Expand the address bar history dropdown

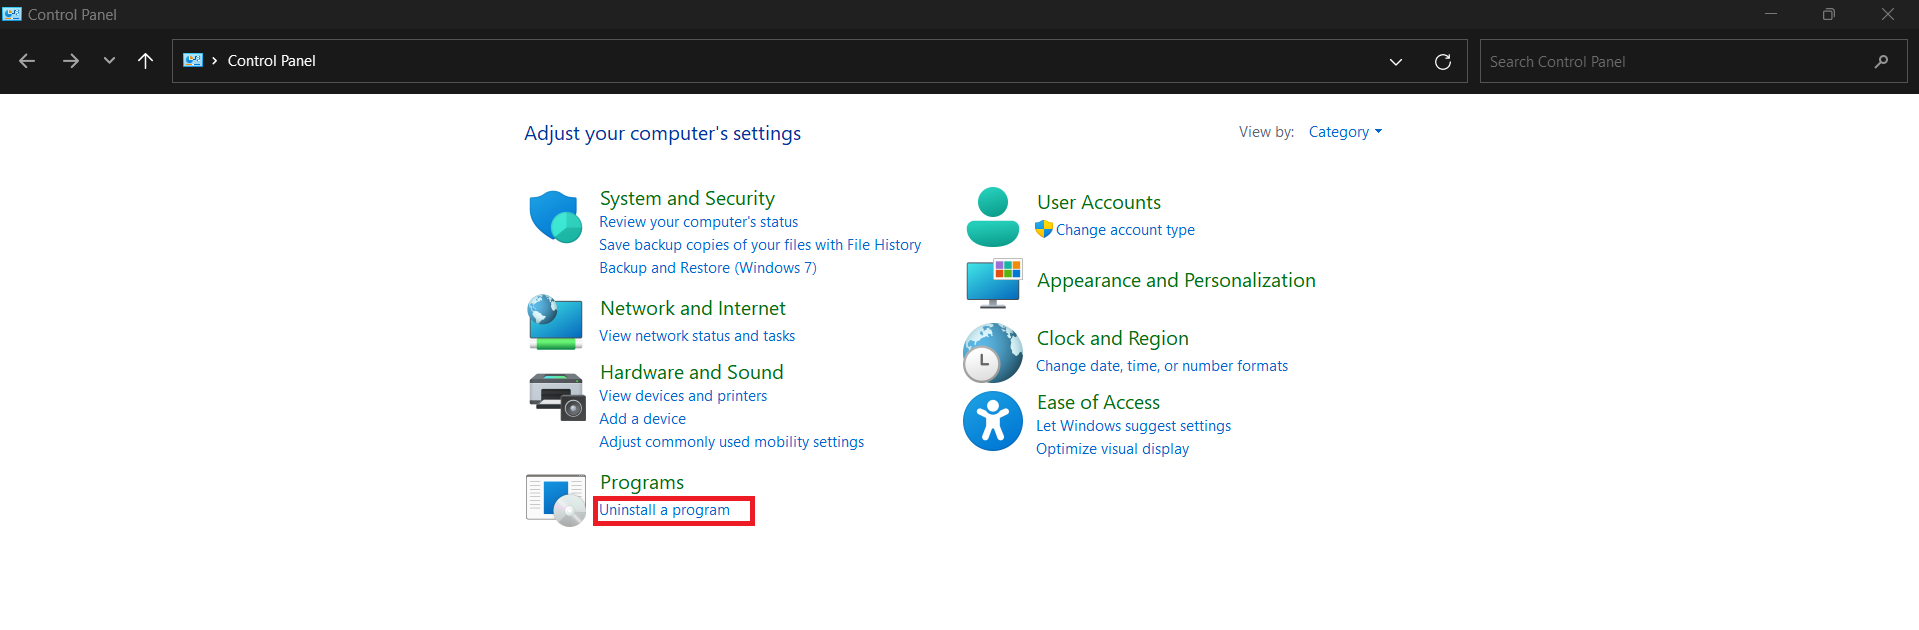click(x=1396, y=62)
